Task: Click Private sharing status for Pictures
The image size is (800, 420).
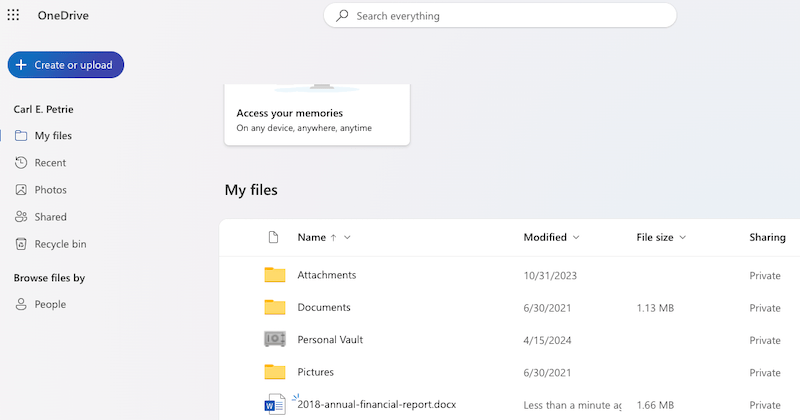Action: (765, 373)
